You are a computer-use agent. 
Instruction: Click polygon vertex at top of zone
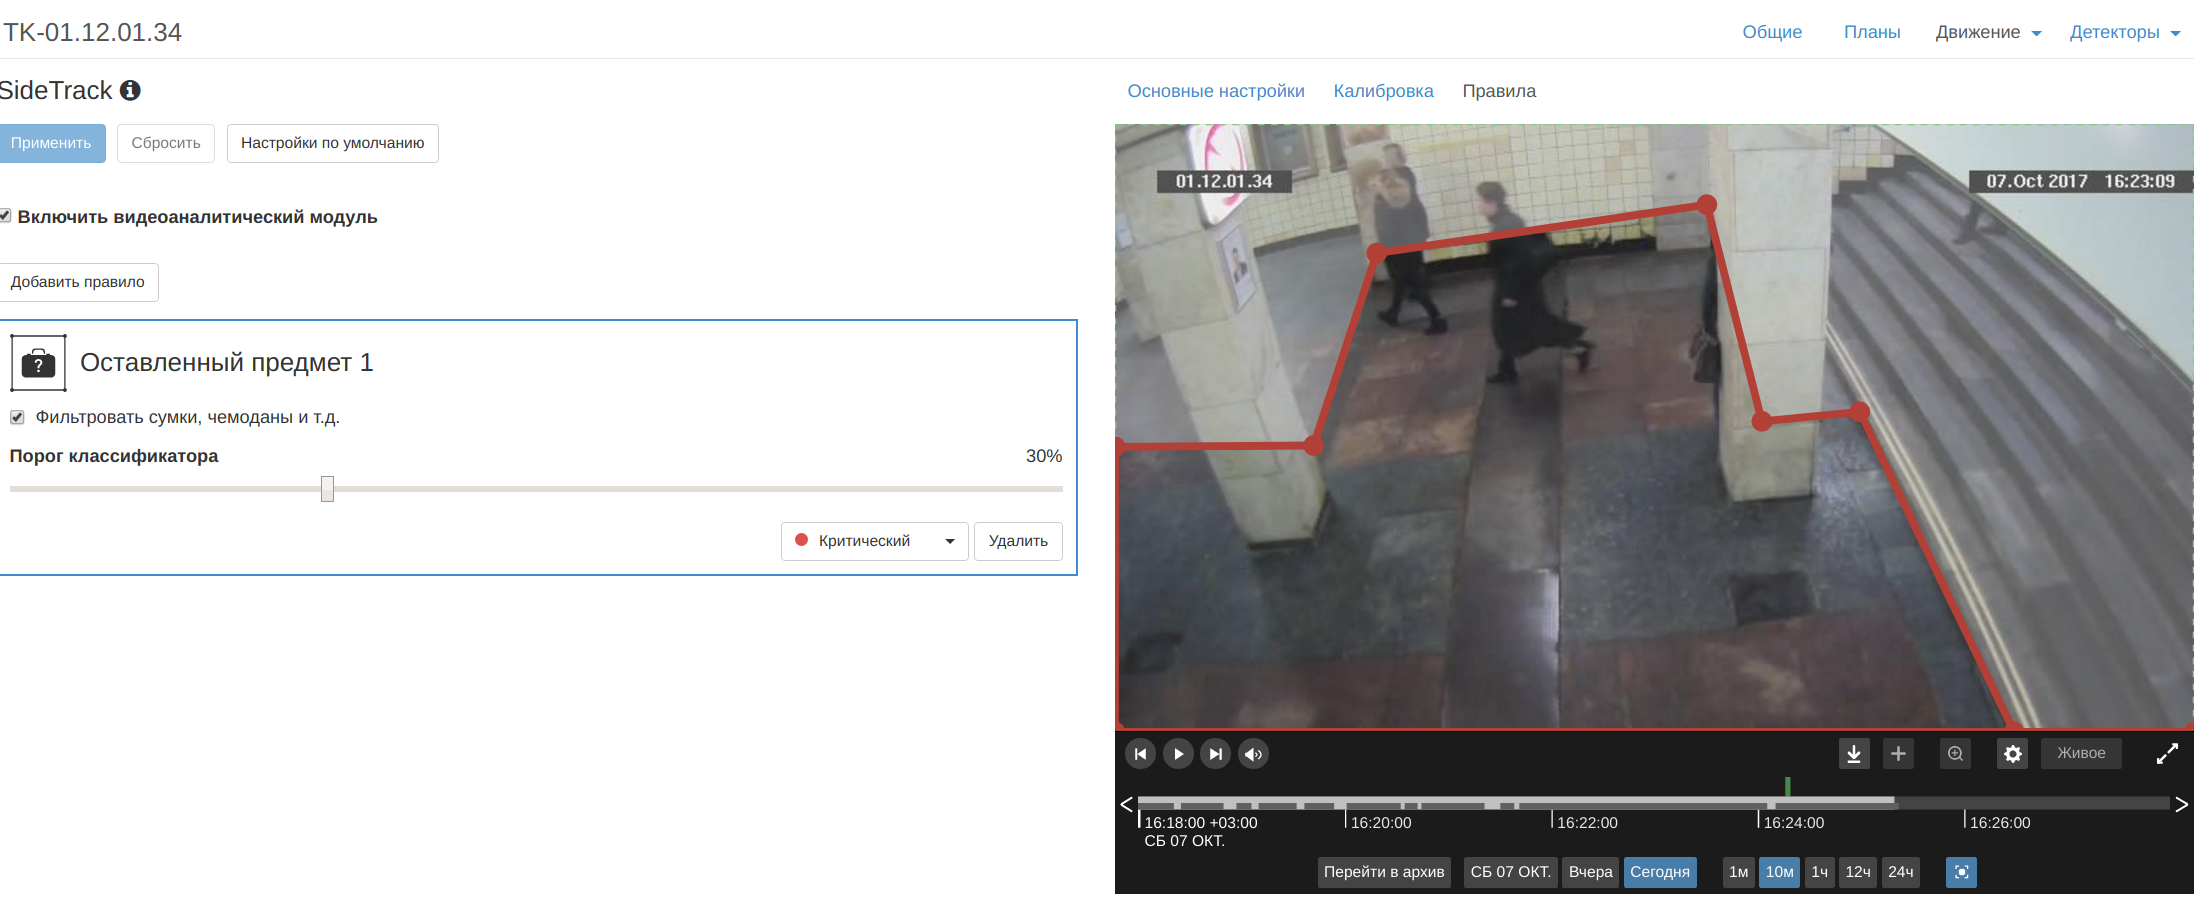click(1707, 204)
